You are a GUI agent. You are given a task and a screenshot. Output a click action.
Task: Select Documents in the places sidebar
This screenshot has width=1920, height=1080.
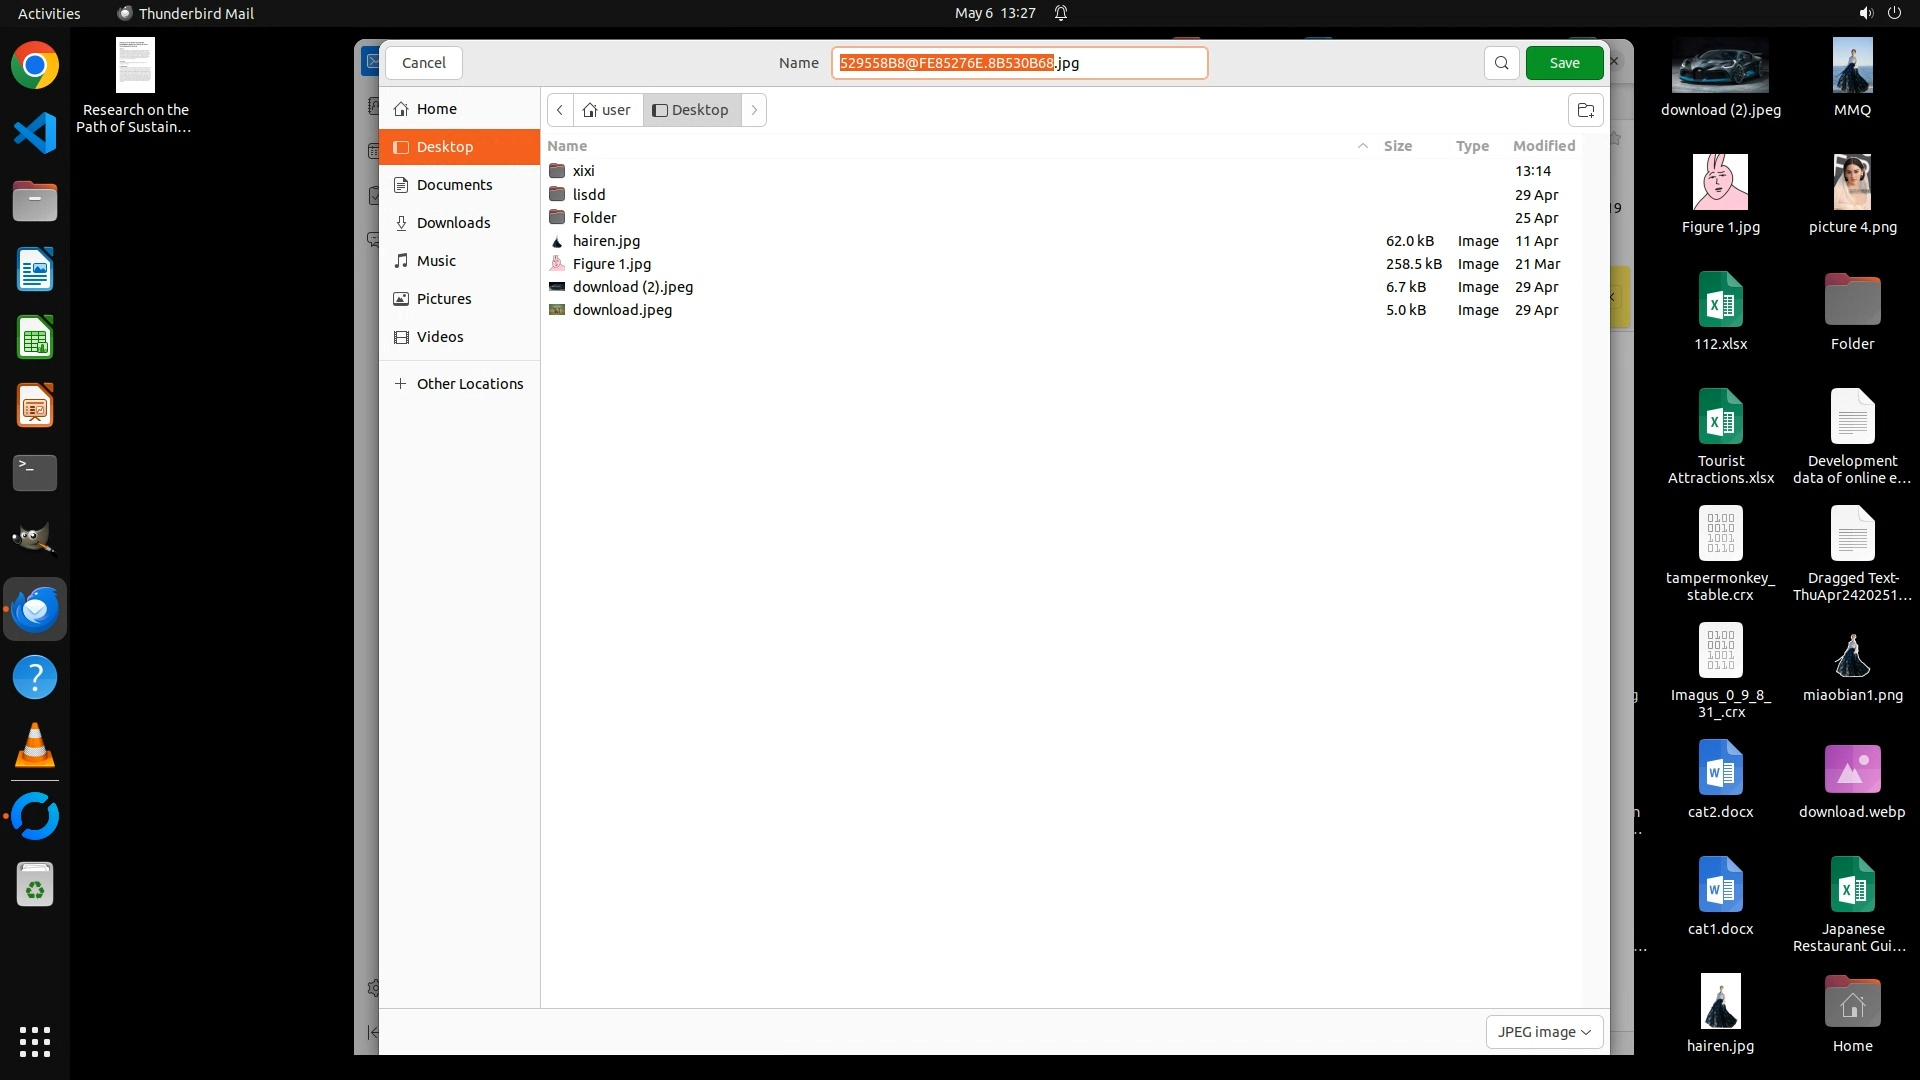click(454, 185)
